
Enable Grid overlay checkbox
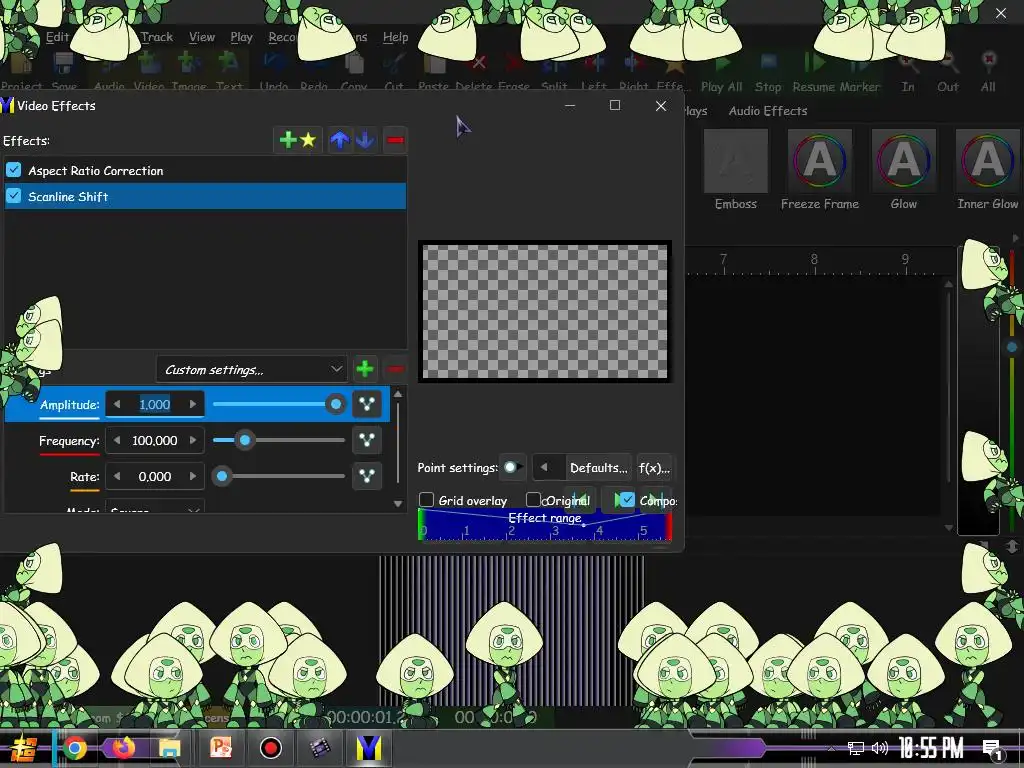(426, 500)
